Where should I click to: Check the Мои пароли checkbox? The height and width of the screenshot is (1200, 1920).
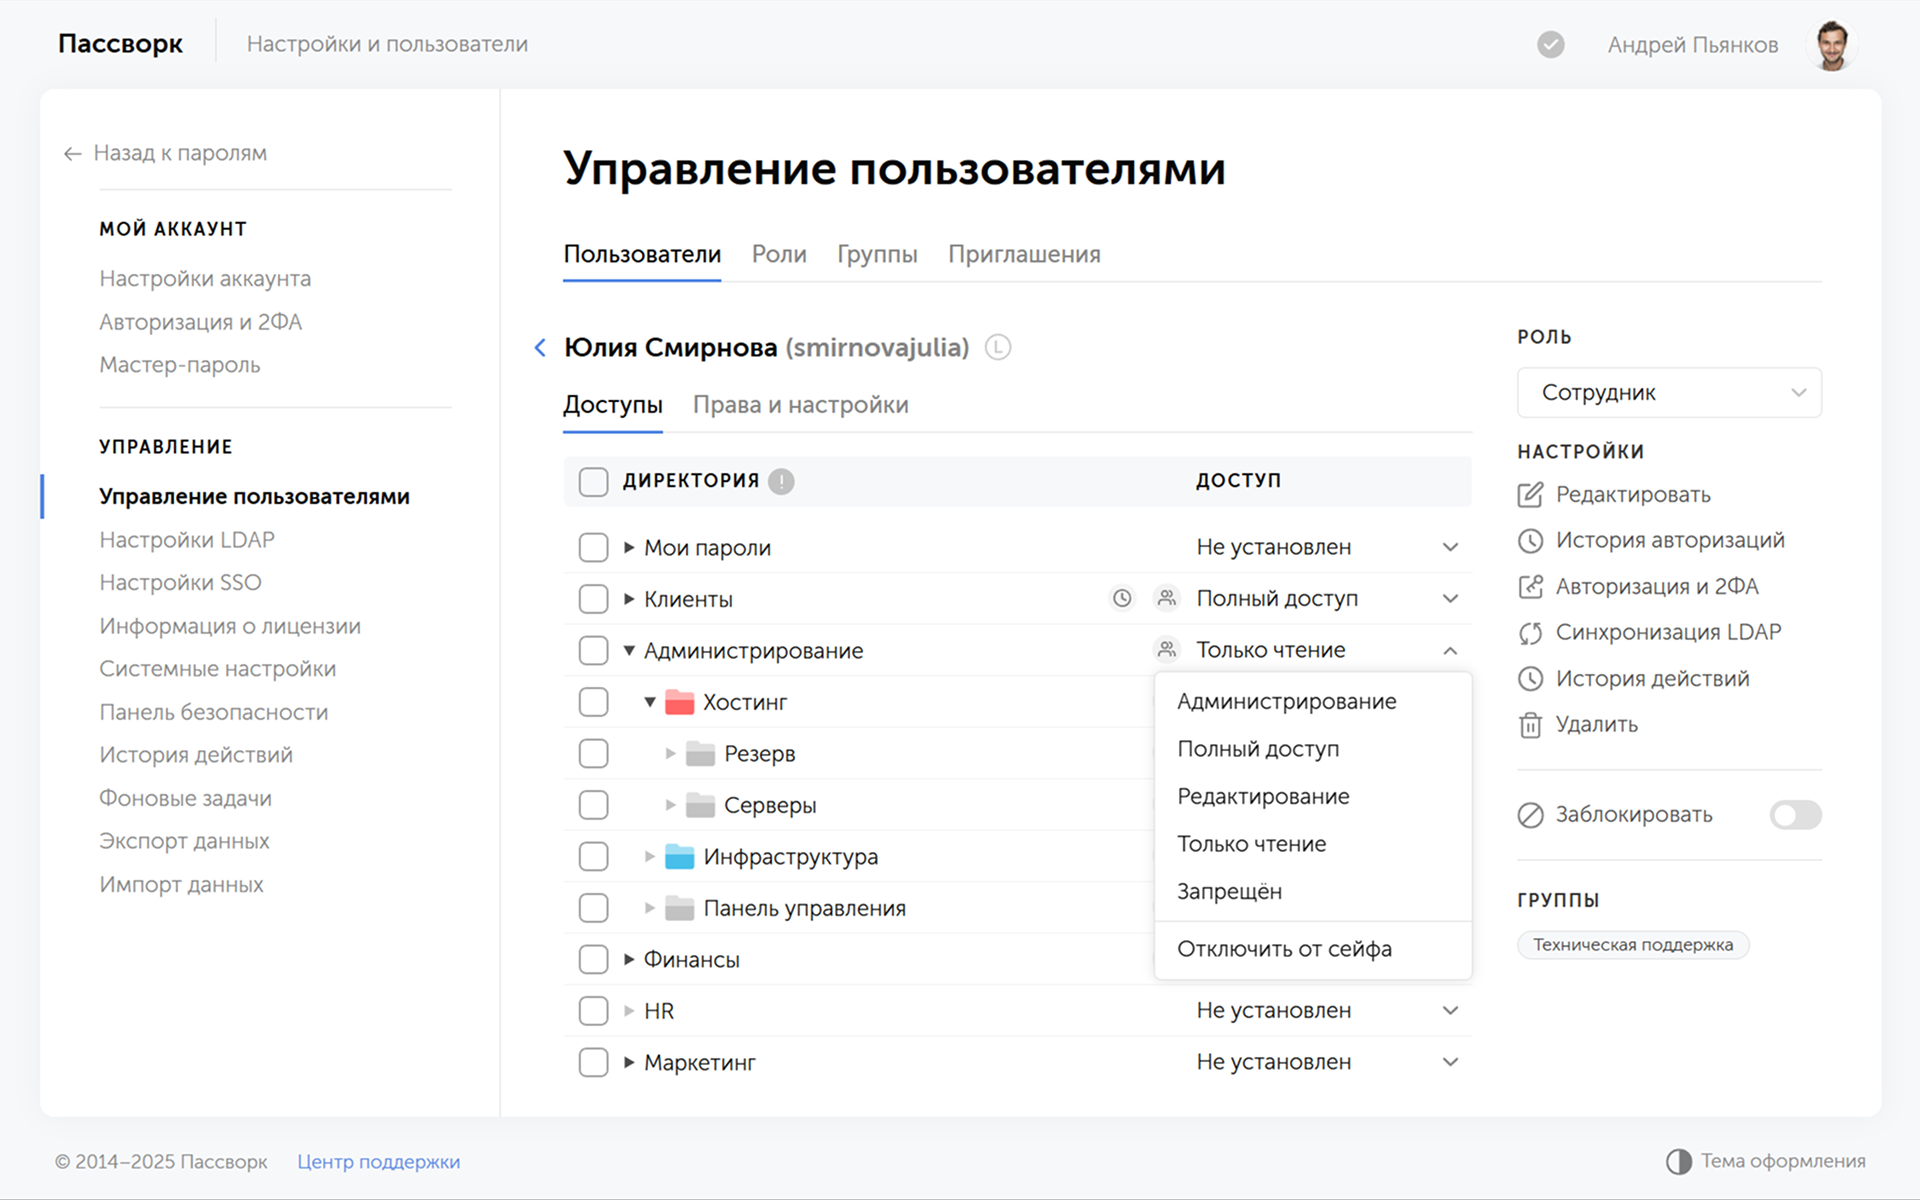[593, 548]
